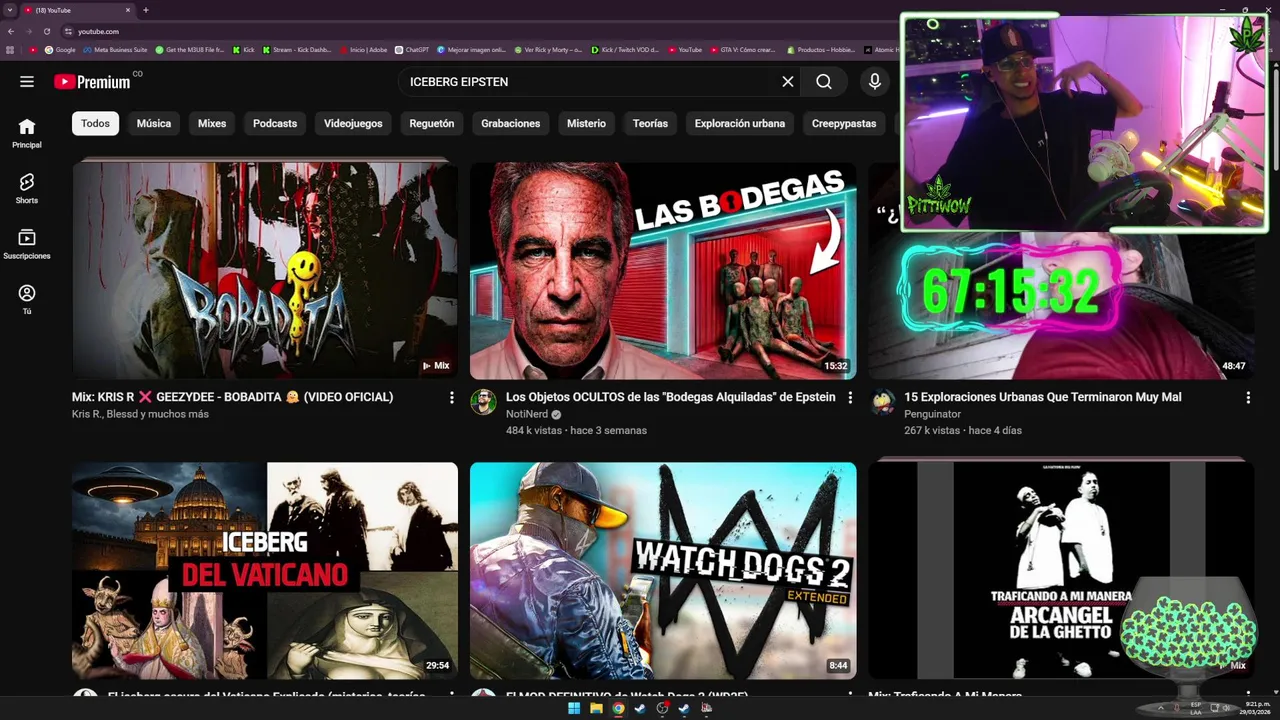Open options menu for Bodegas Alquiladas video
1280x720 pixels.
(850, 398)
